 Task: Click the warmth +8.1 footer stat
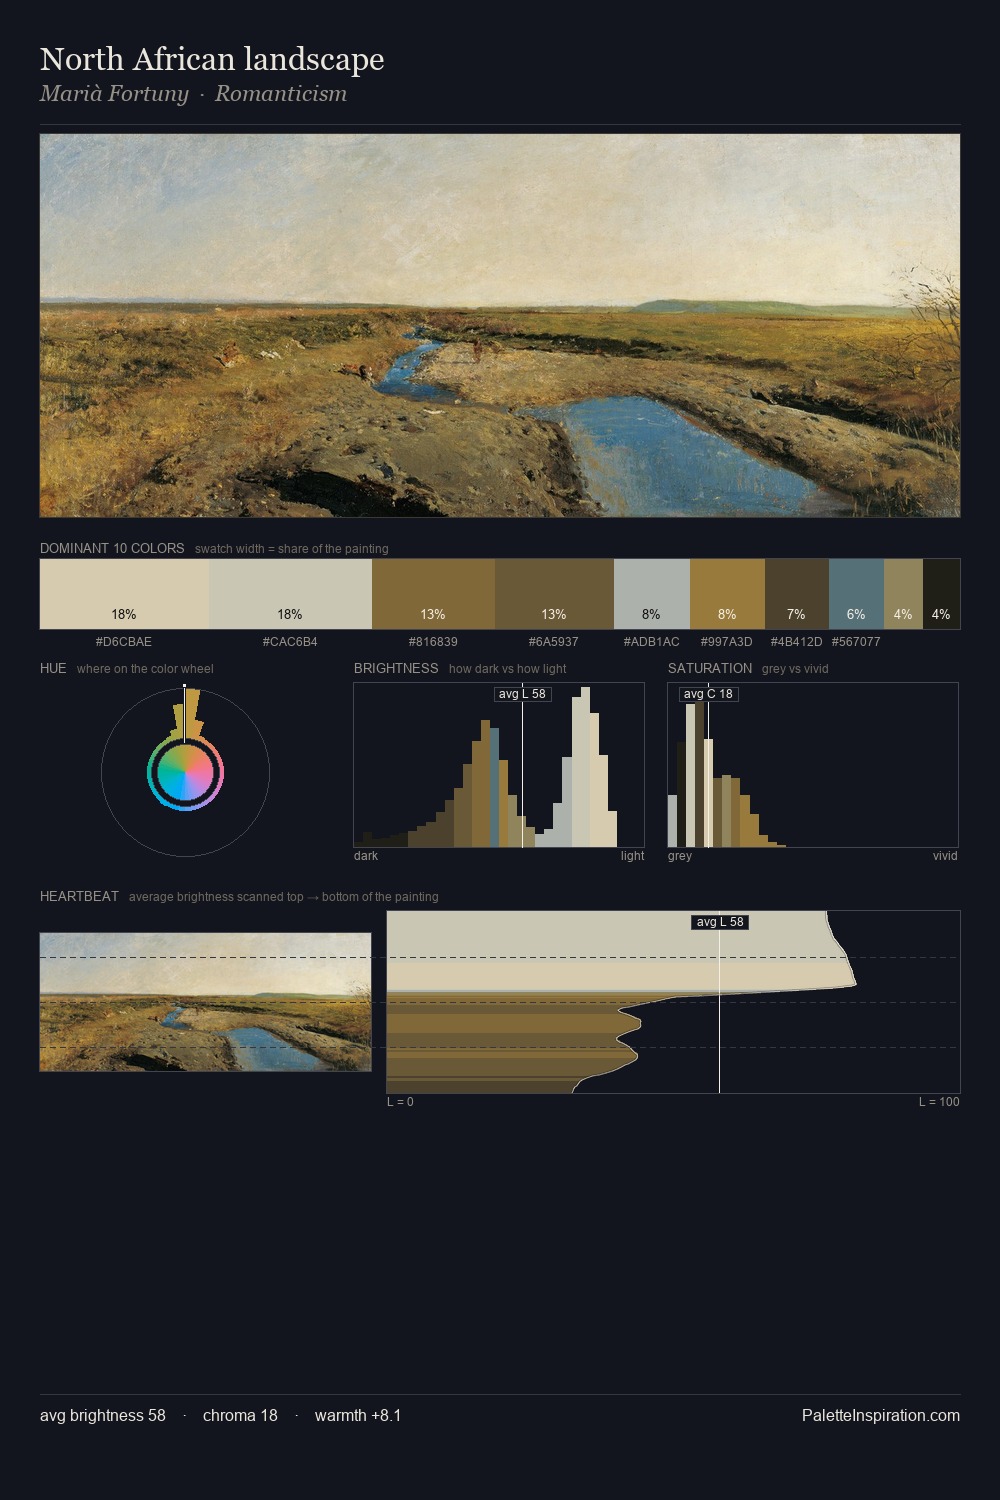(358, 1415)
